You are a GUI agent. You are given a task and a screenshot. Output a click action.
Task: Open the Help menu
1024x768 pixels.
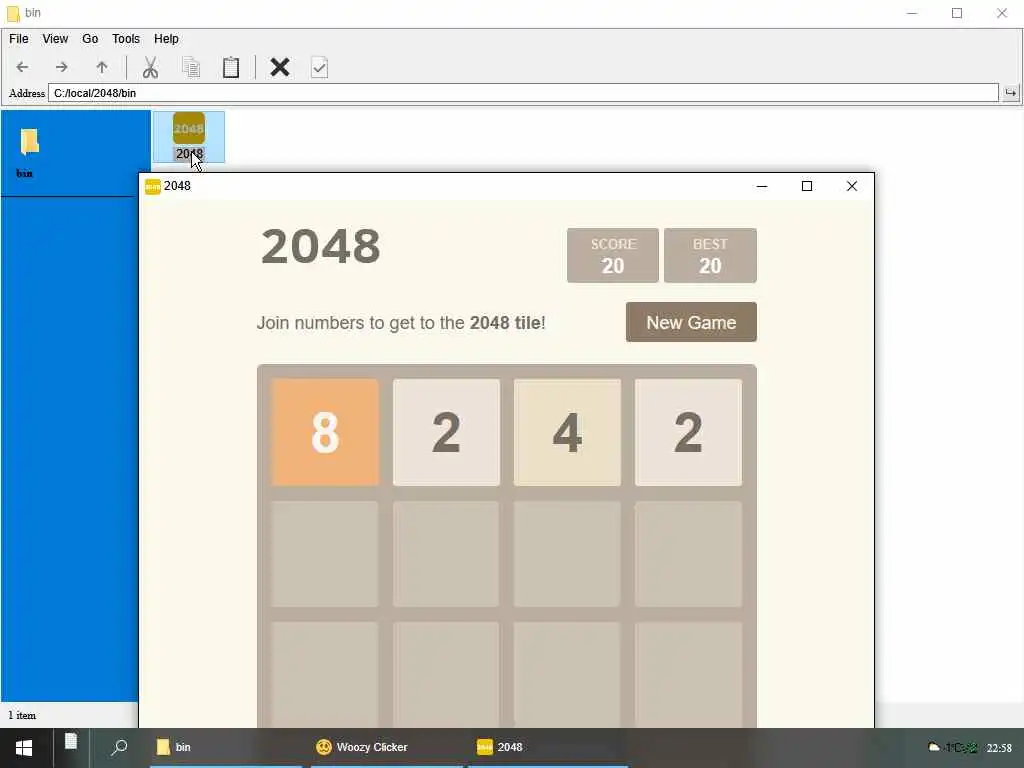[167, 39]
